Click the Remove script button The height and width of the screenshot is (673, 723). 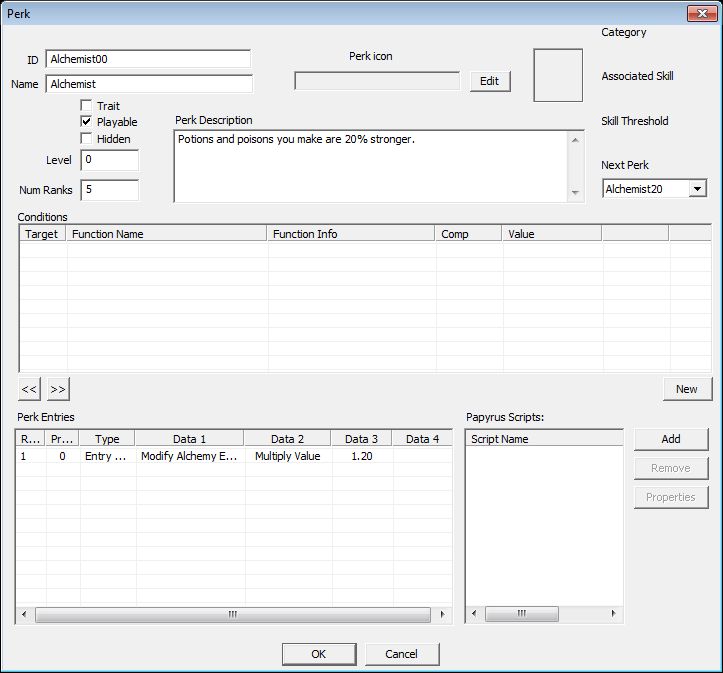pyautogui.click(x=671, y=468)
